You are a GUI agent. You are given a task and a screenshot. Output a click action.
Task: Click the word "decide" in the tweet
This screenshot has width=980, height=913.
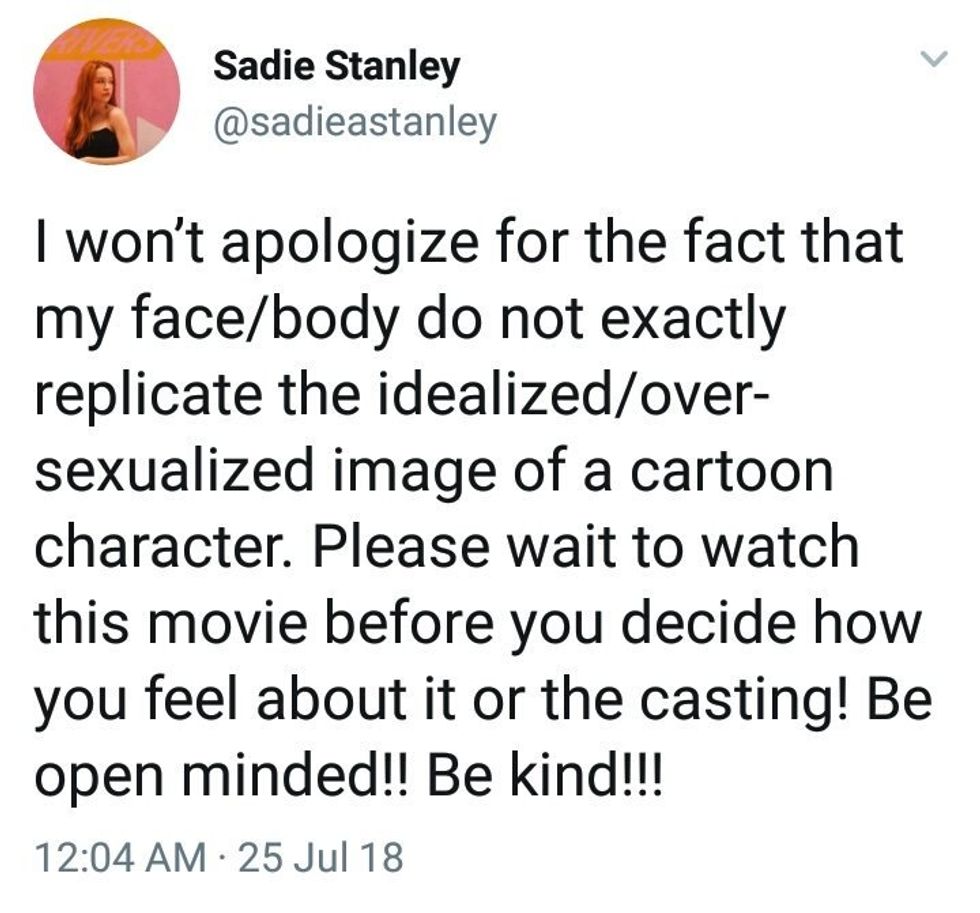[715, 624]
